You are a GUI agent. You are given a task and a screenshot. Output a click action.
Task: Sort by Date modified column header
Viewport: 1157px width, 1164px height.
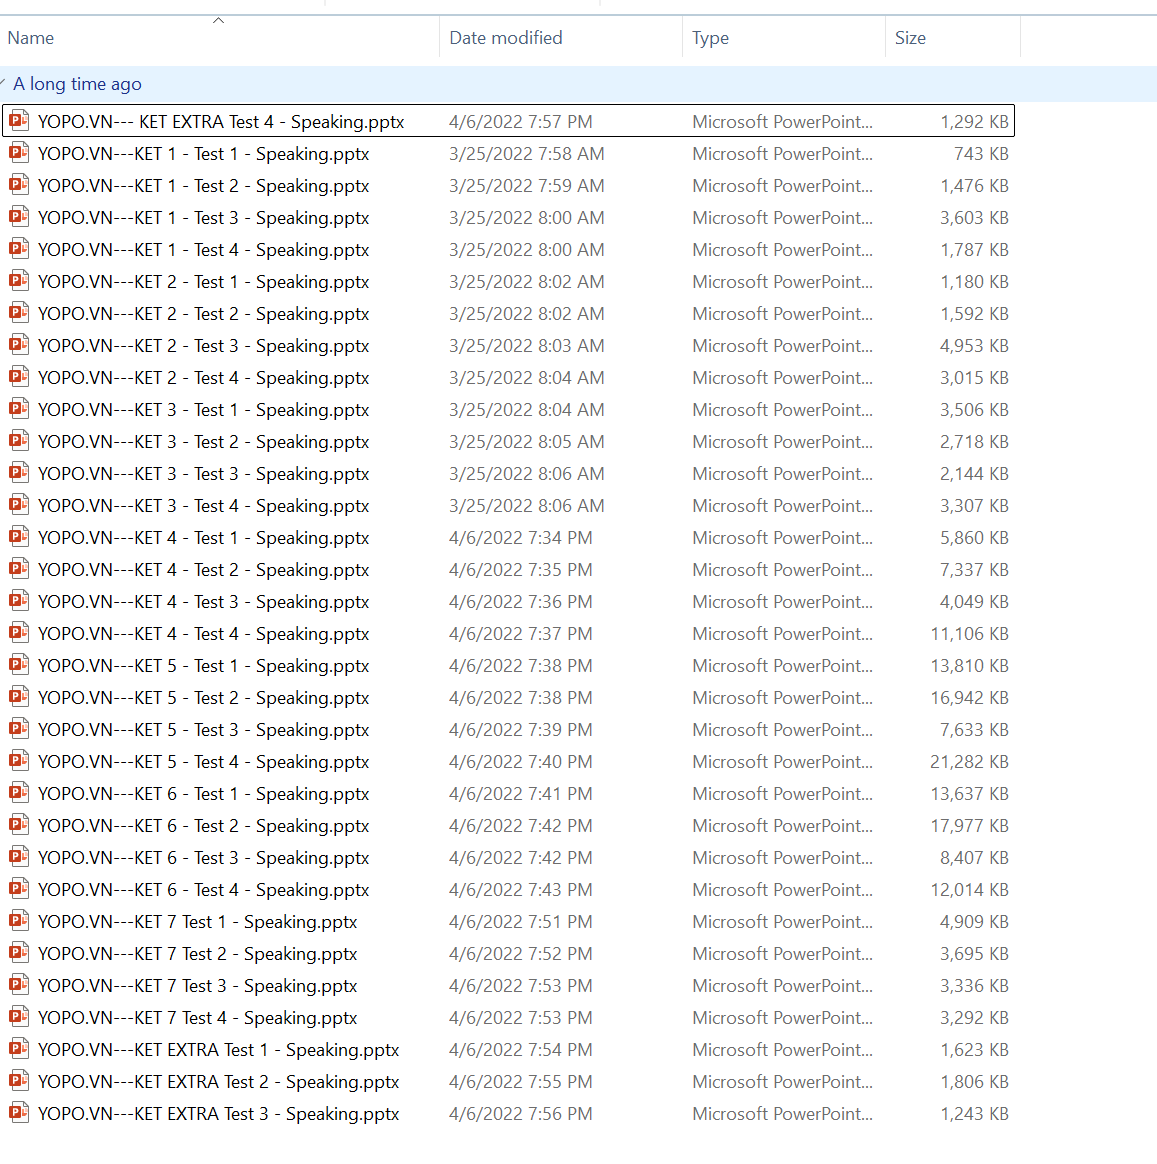[505, 38]
